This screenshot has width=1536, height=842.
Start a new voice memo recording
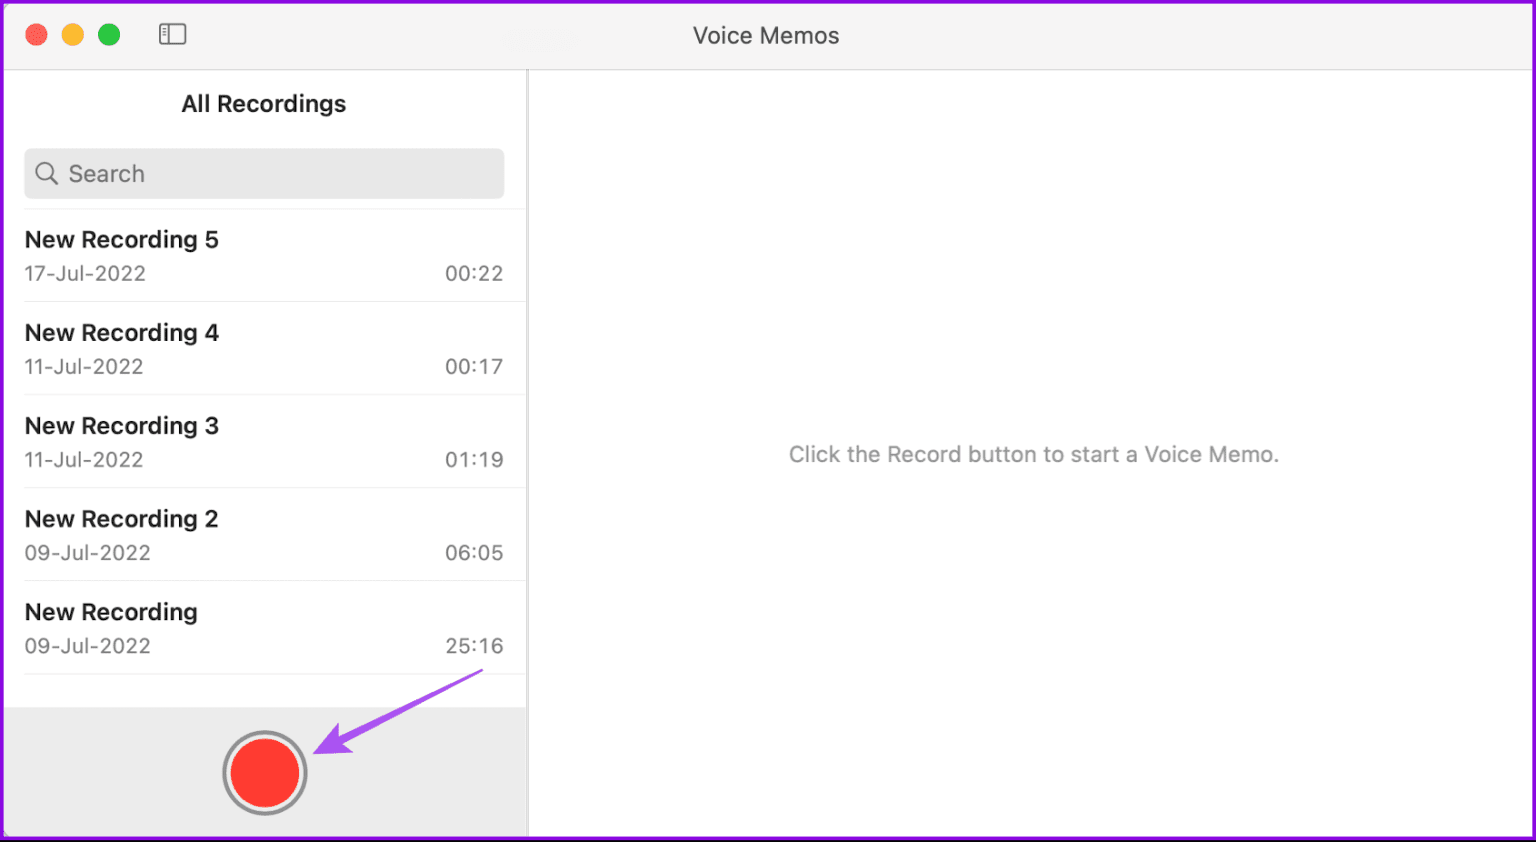click(264, 771)
